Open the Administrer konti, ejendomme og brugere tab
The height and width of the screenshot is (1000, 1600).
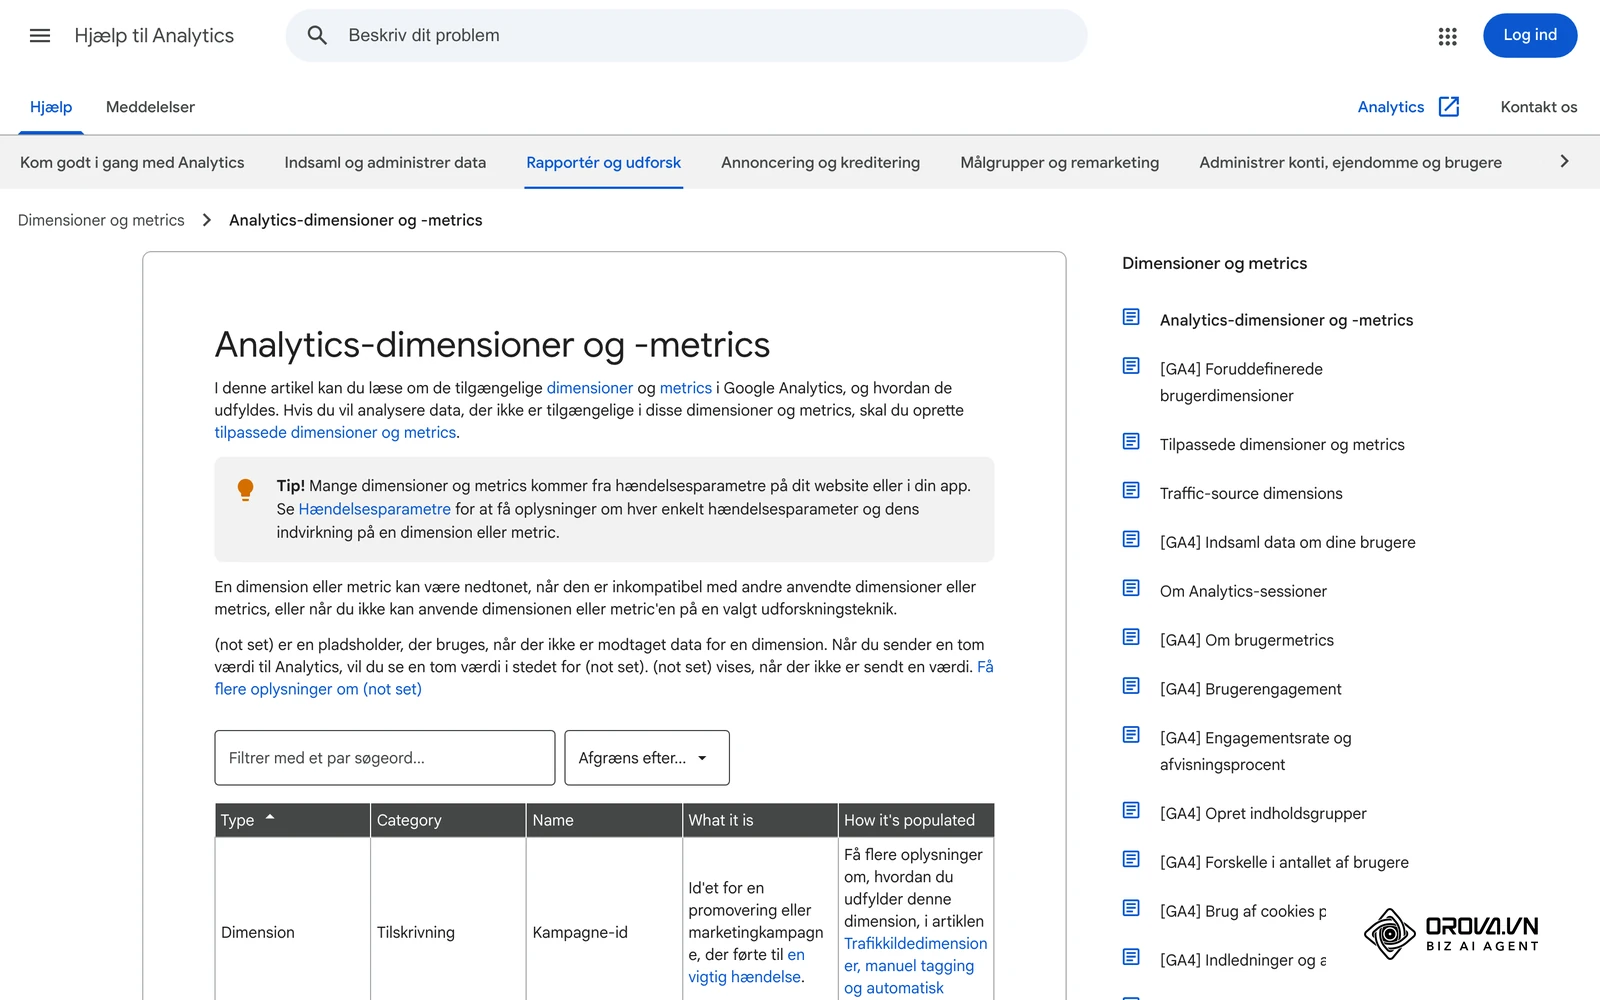[1350, 163]
